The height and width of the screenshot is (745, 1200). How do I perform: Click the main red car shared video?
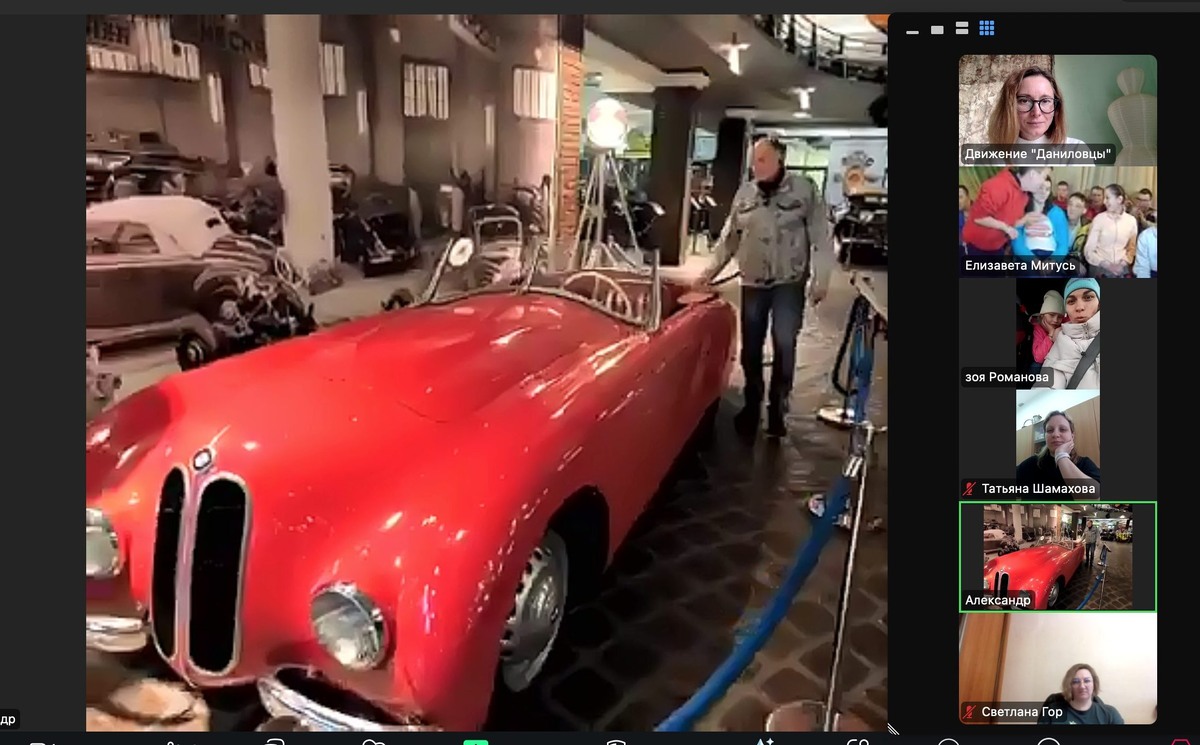486,372
